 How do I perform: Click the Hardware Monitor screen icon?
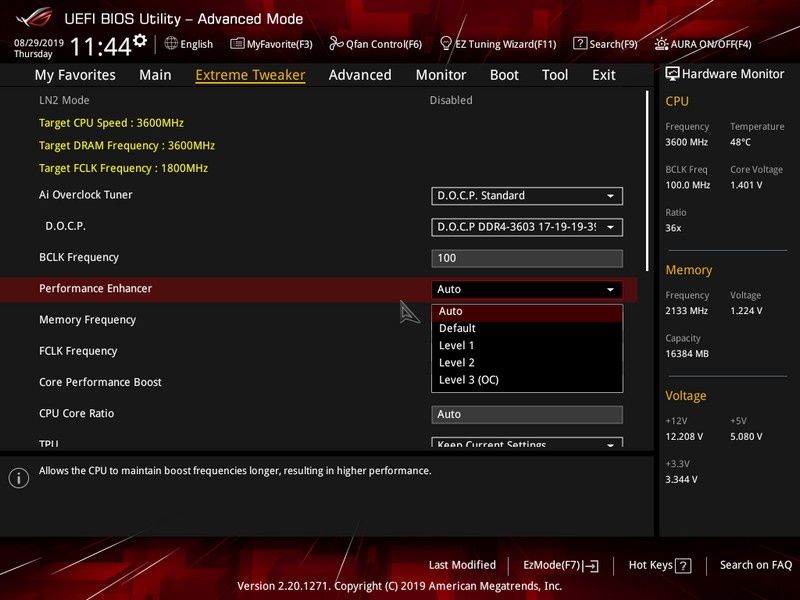[672, 74]
